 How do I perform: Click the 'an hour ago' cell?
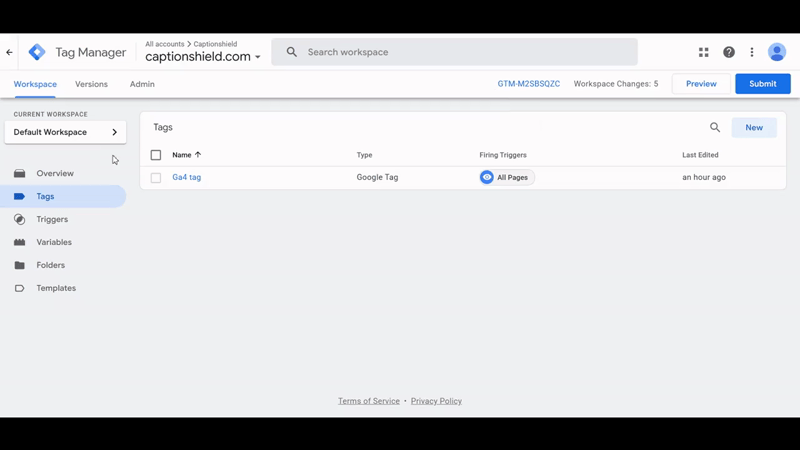(704, 178)
